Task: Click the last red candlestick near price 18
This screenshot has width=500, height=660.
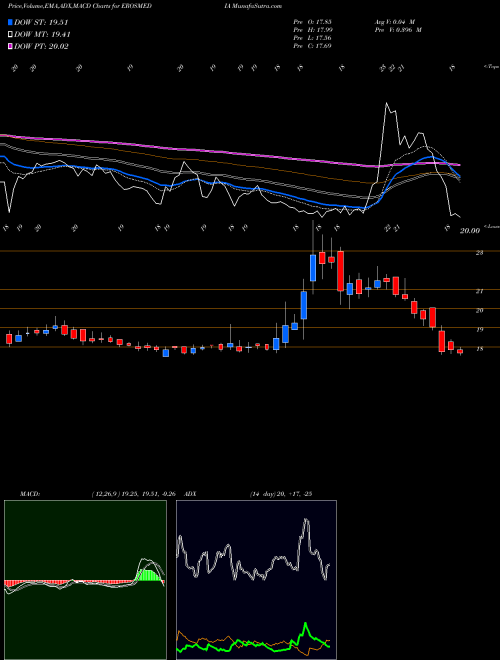Action: (x=460, y=351)
